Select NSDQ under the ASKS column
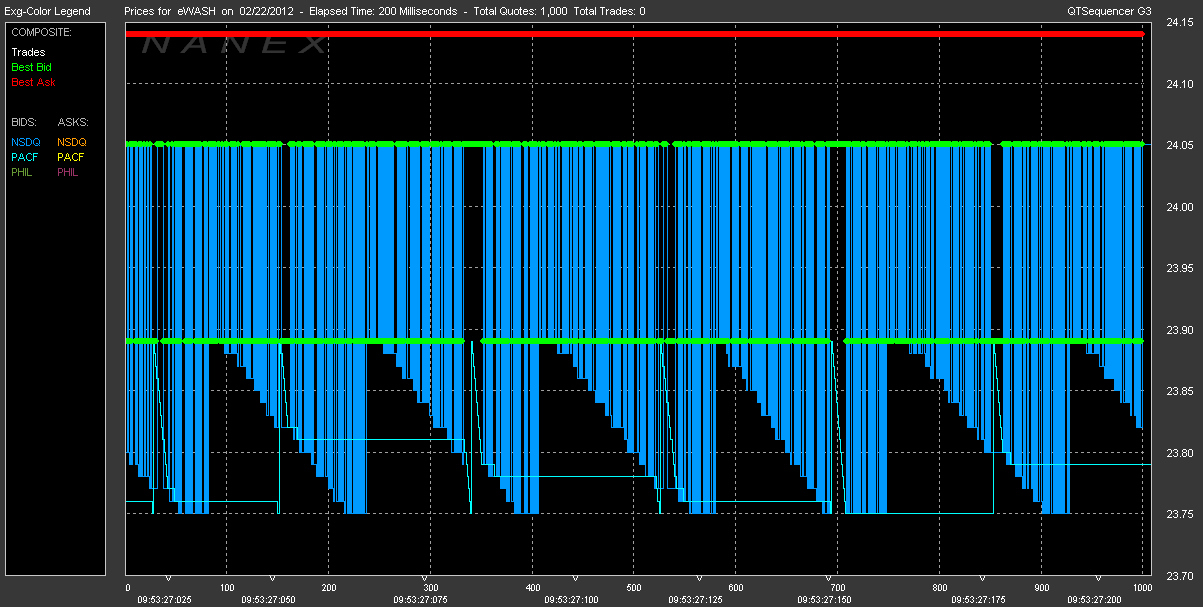Image resolution: width=1203 pixels, height=607 pixels. pos(73,142)
